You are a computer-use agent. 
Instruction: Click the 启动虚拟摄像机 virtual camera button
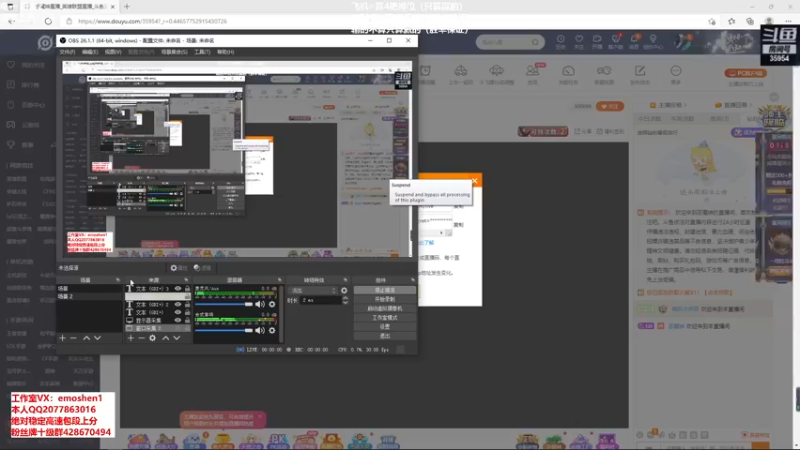tap(385, 309)
